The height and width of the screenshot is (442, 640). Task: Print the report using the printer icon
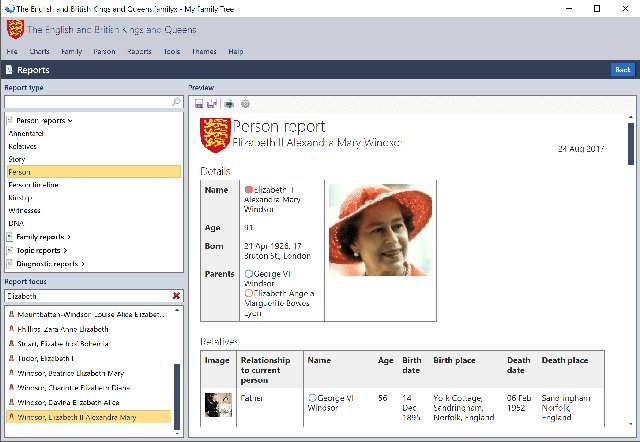pos(229,104)
